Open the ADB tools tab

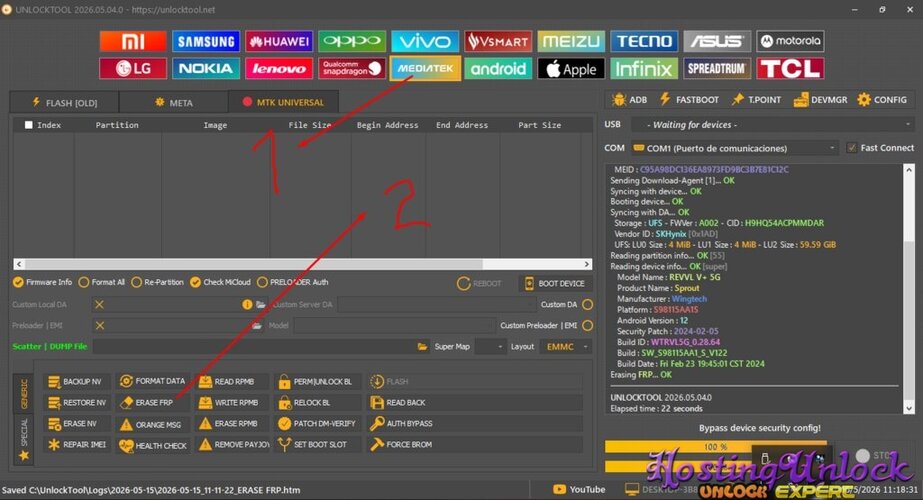pos(629,100)
